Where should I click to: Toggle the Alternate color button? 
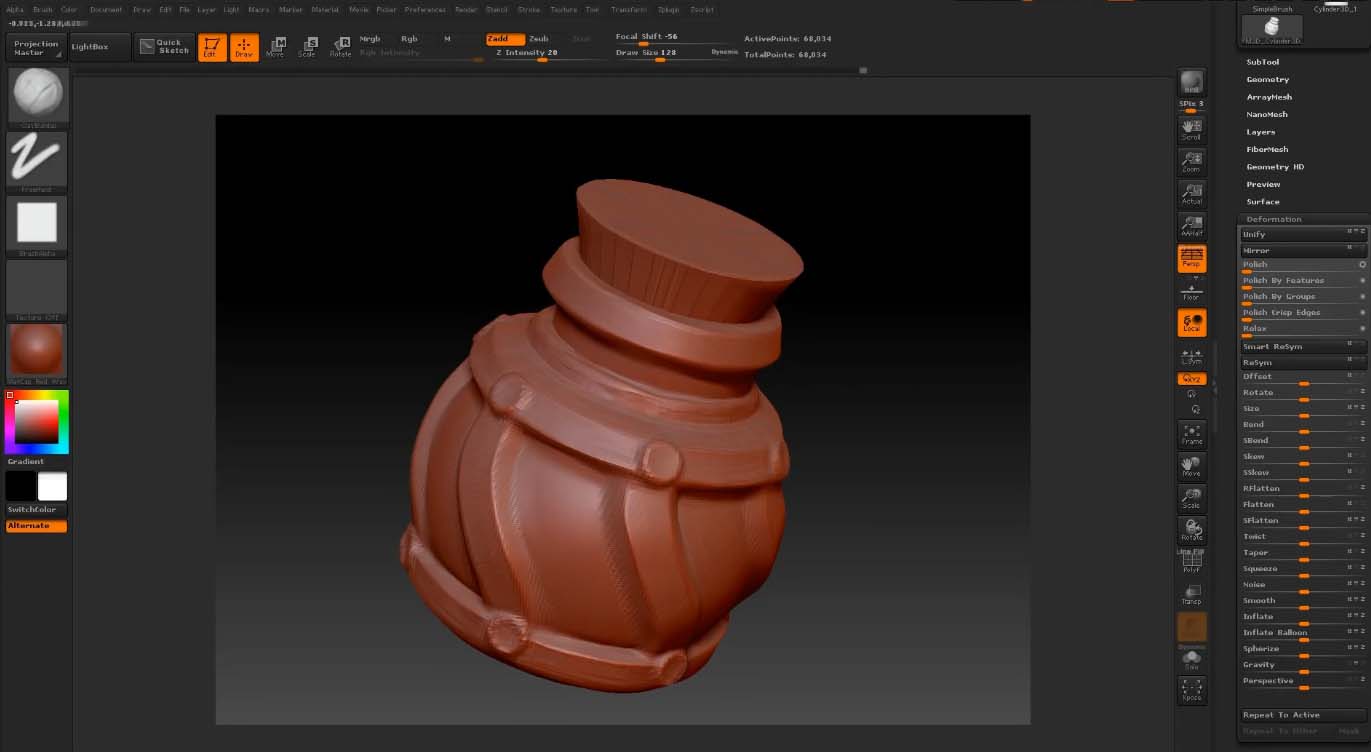coord(37,526)
